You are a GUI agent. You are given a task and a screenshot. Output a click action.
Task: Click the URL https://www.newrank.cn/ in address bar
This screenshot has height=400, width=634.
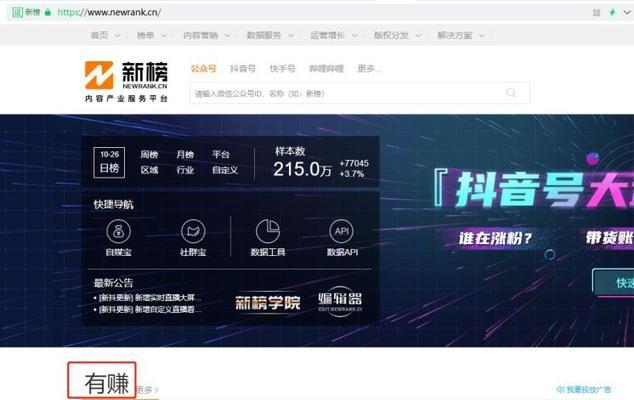click(x=109, y=12)
